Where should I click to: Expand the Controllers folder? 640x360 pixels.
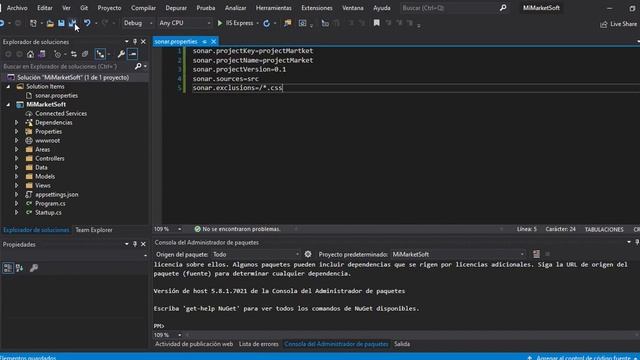pyautogui.click(x=17, y=158)
